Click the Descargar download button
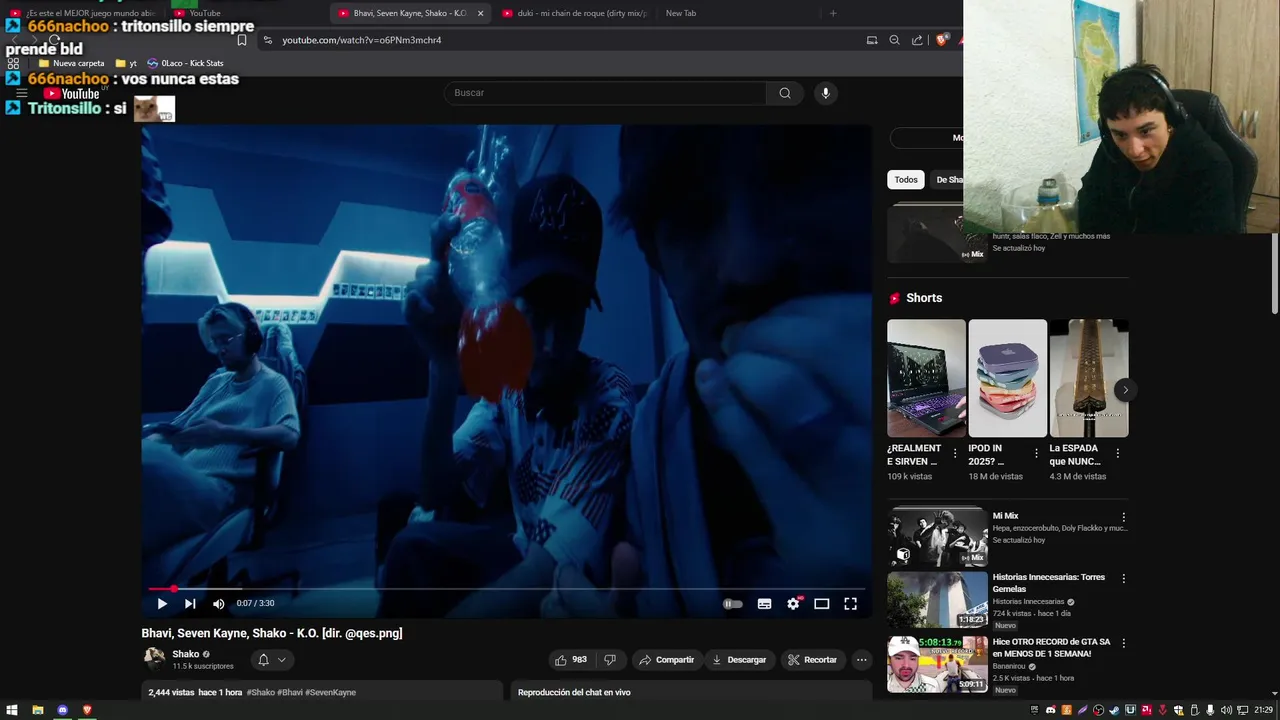The width and height of the screenshot is (1280, 720). tap(738, 660)
